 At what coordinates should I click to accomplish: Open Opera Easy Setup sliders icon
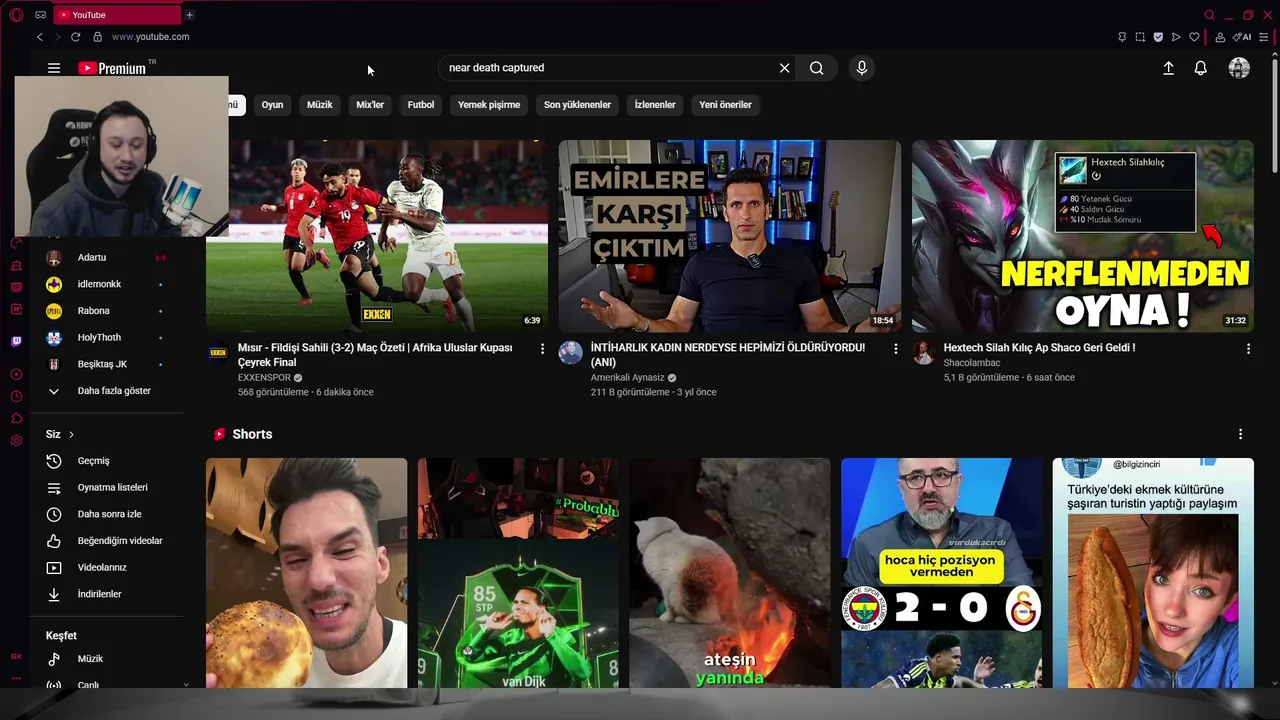point(1264,37)
